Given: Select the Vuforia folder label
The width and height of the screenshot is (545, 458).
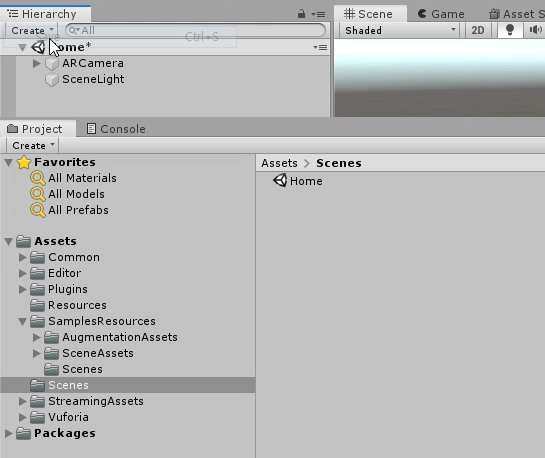Looking at the screenshot, I should click(68, 417).
